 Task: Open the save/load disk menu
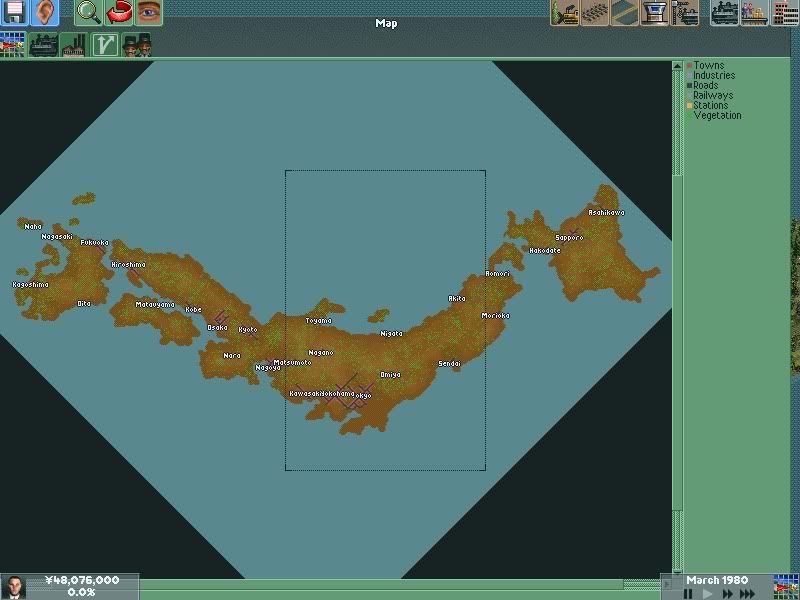[15, 12]
